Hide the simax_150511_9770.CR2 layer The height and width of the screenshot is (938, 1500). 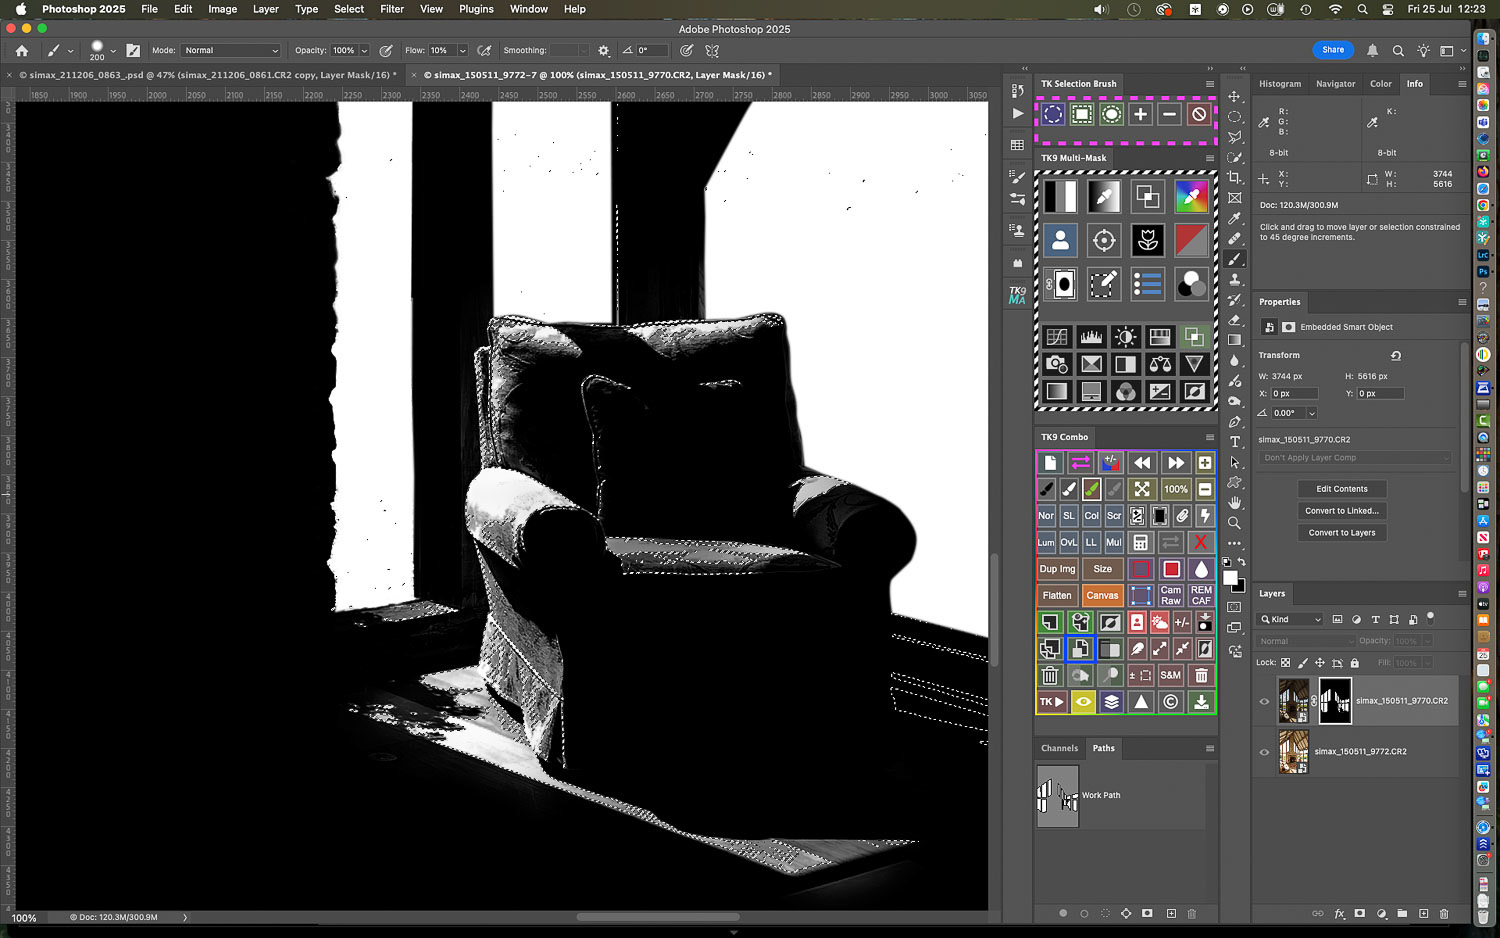pyautogui.click(x=1264, y=701)
